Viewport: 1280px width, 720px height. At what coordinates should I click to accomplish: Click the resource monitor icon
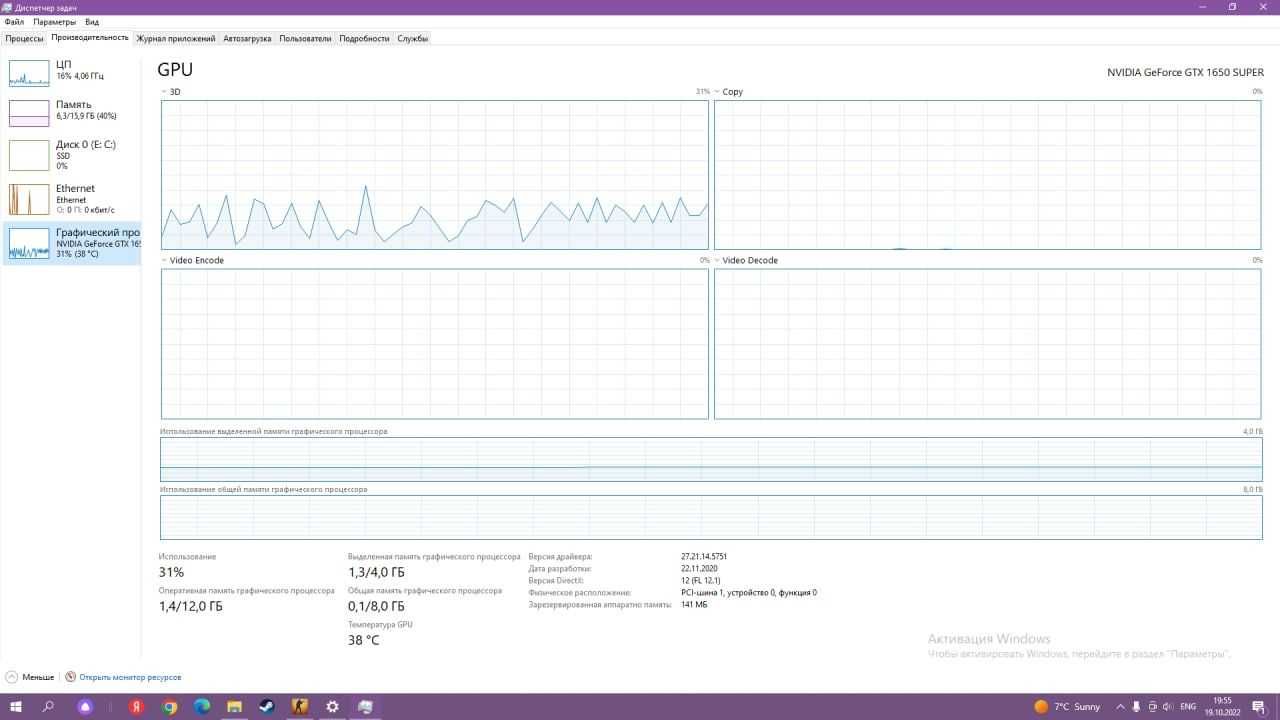pos(70,677)
